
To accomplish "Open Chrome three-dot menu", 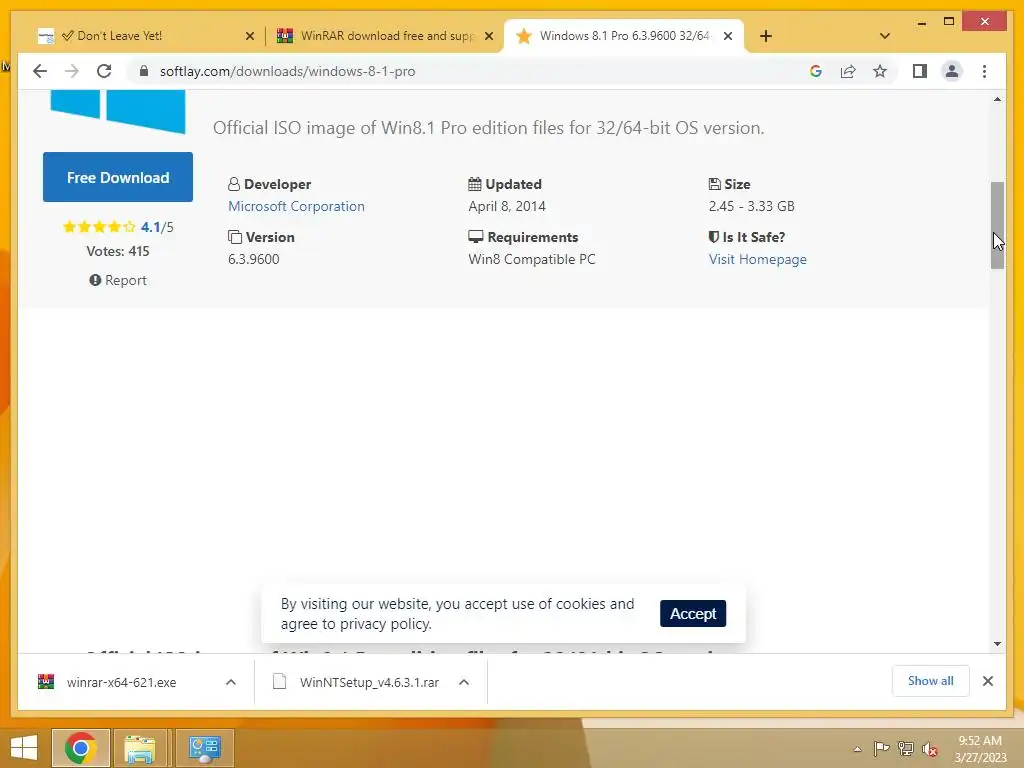I will (x=984, y=71).
